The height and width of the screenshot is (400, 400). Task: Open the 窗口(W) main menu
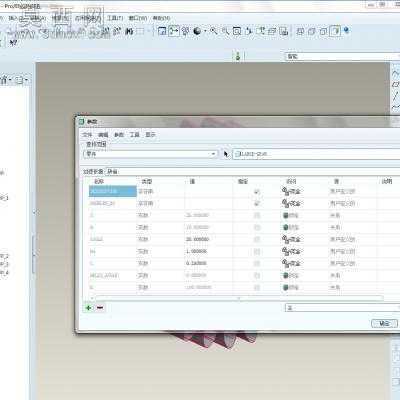(x=138, y=18)
